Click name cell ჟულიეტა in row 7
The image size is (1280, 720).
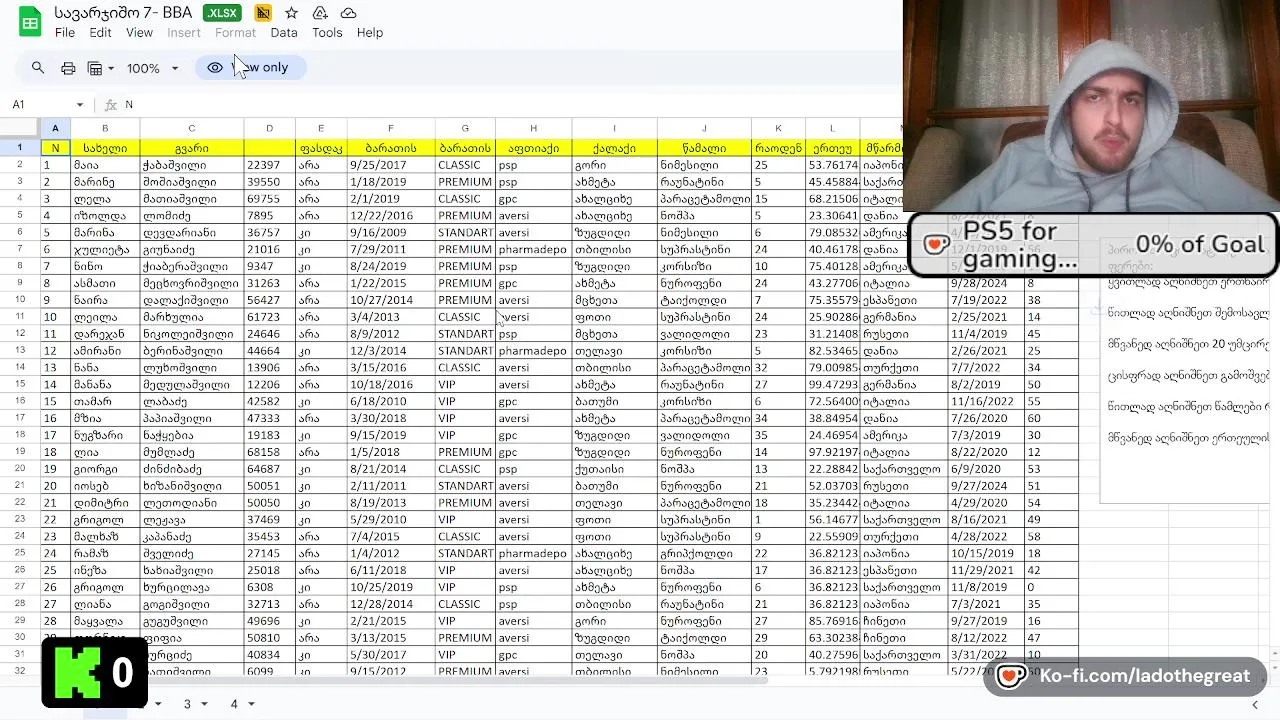tap(105, 250)
